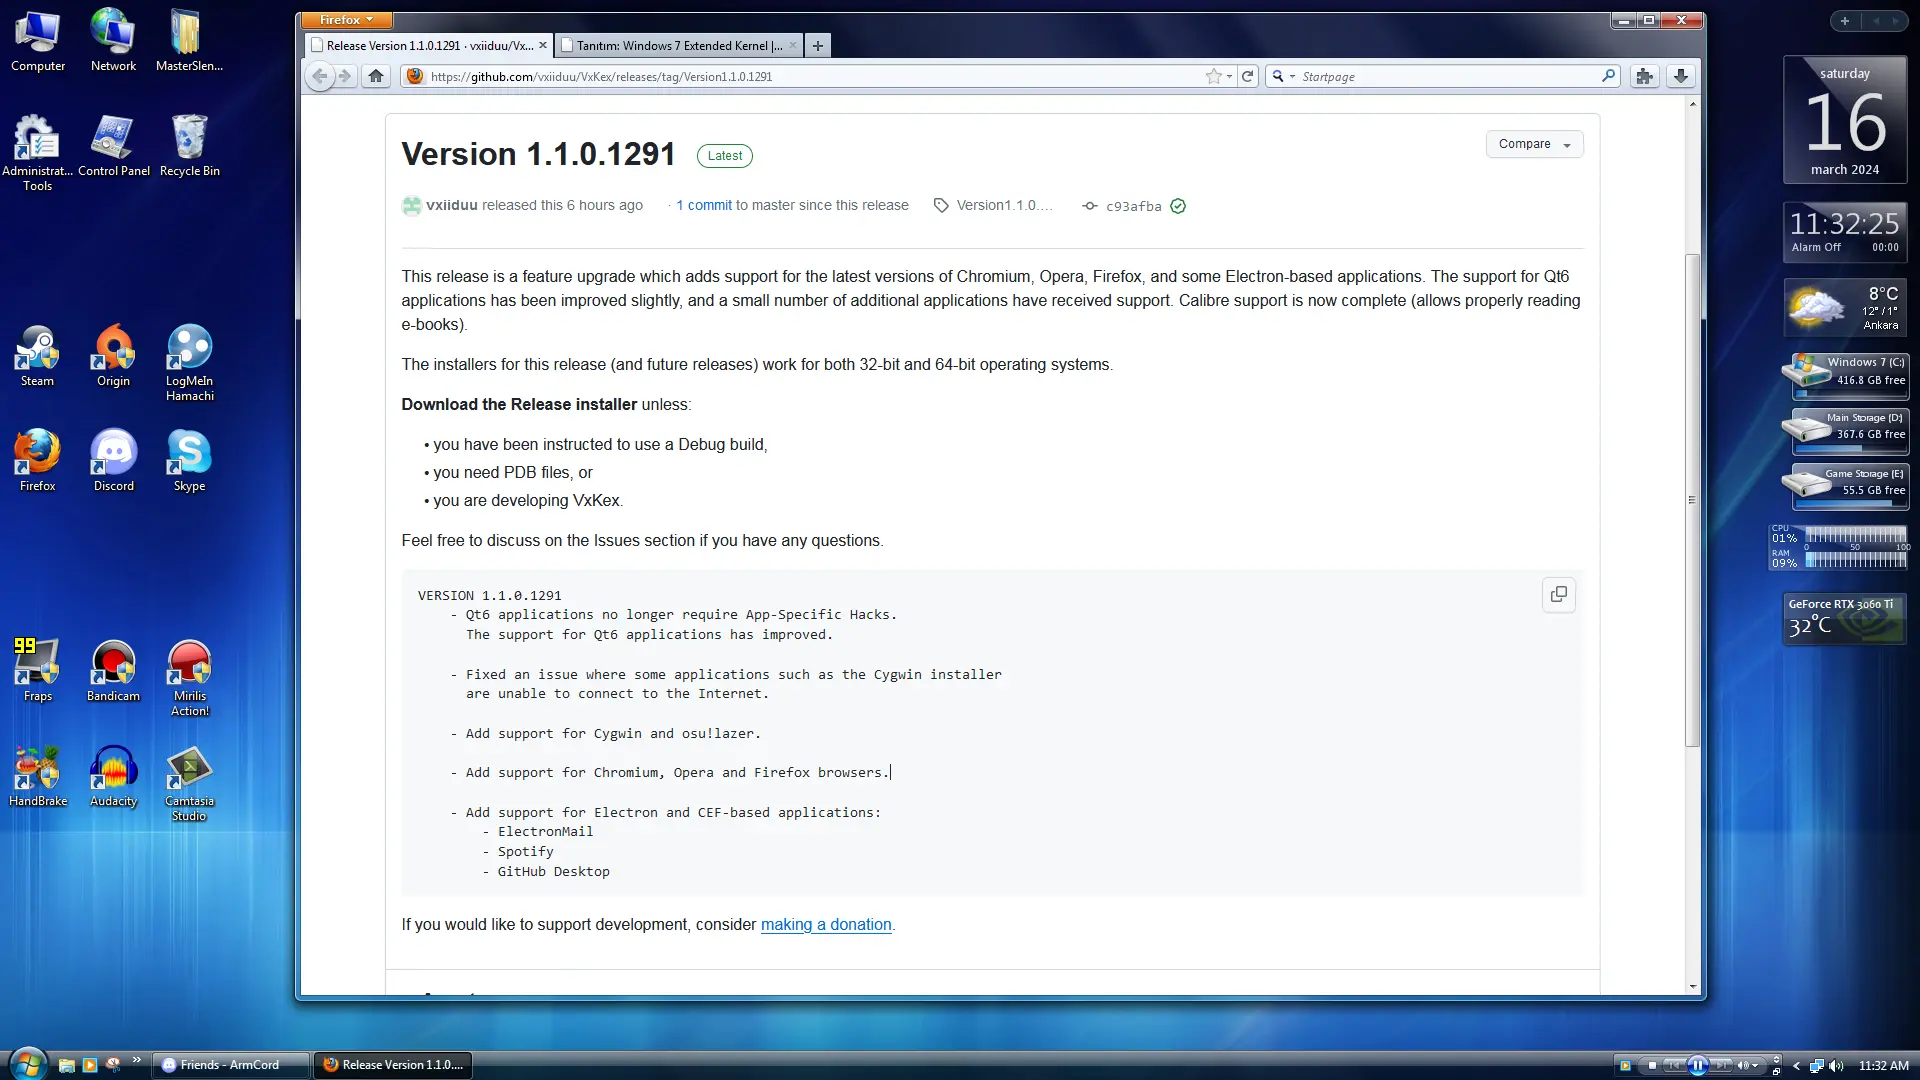Image resolution: width=1920 pixels, height=1080 pixels.
Task: Open the URL history dropdown arrow
Action: click(x=1230, y=76)
